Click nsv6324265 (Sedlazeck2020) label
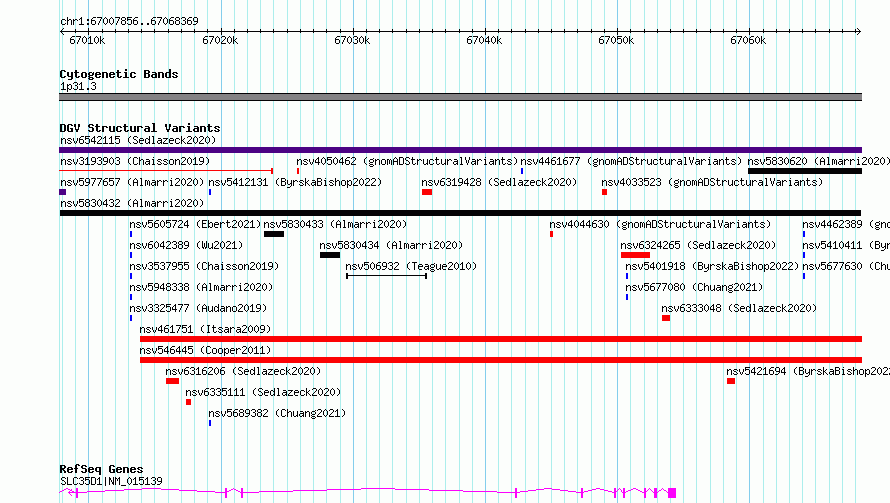This screenshot has height=503, width=890. (x=698, y=245)
